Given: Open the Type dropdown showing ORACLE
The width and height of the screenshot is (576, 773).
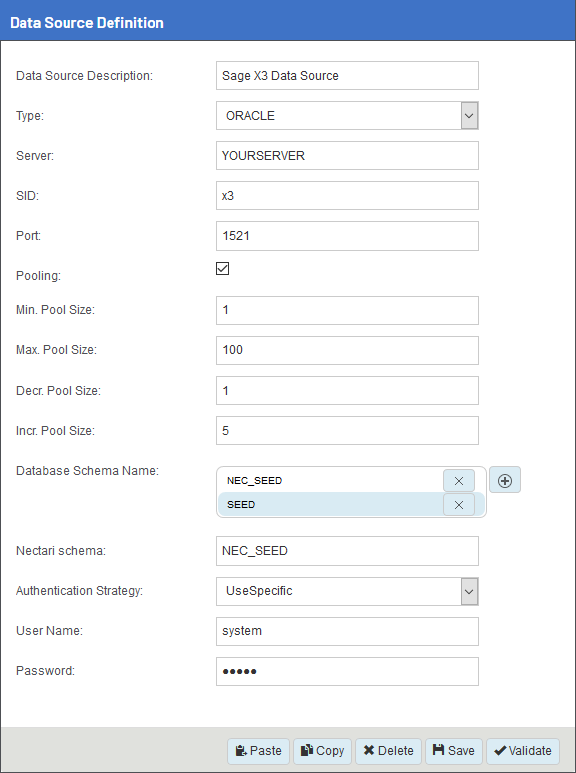Looking at the screenshot, I should tap(347, 116).
